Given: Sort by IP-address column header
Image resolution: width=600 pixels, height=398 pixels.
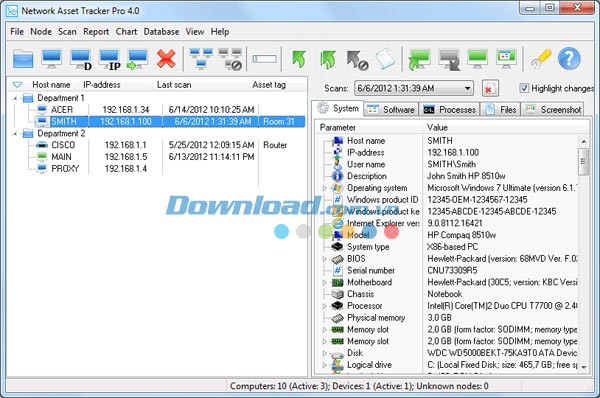Looking at the screenshot, I should (x=102, y=85).
